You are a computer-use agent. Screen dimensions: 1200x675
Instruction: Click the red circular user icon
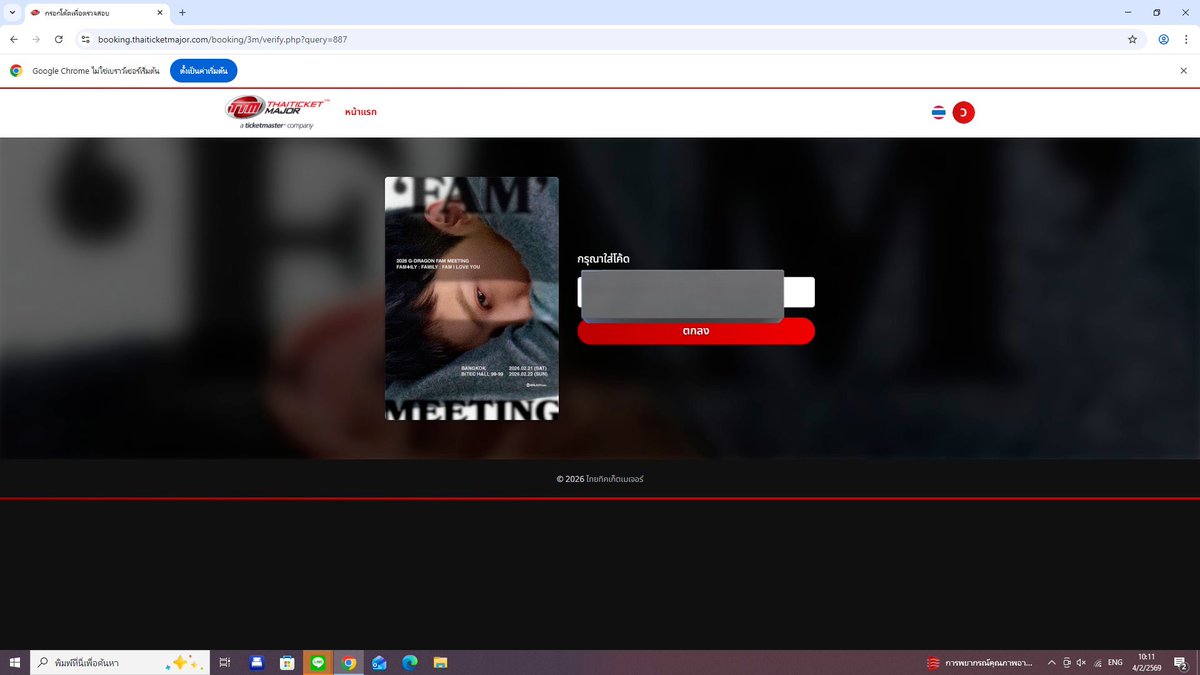(963, 113)
